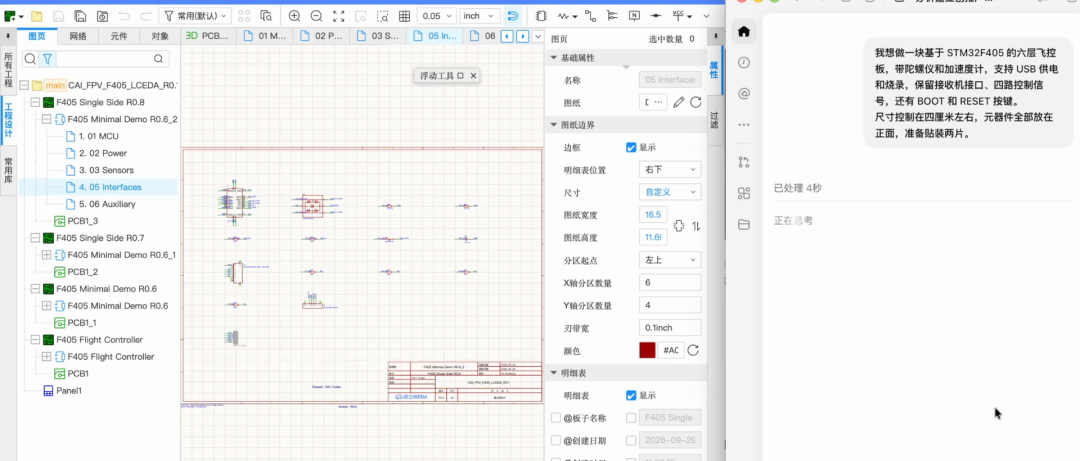Open the 0.05 grid size dropdown
Viewport: 1080px width, 461px height.
(436, 16)
